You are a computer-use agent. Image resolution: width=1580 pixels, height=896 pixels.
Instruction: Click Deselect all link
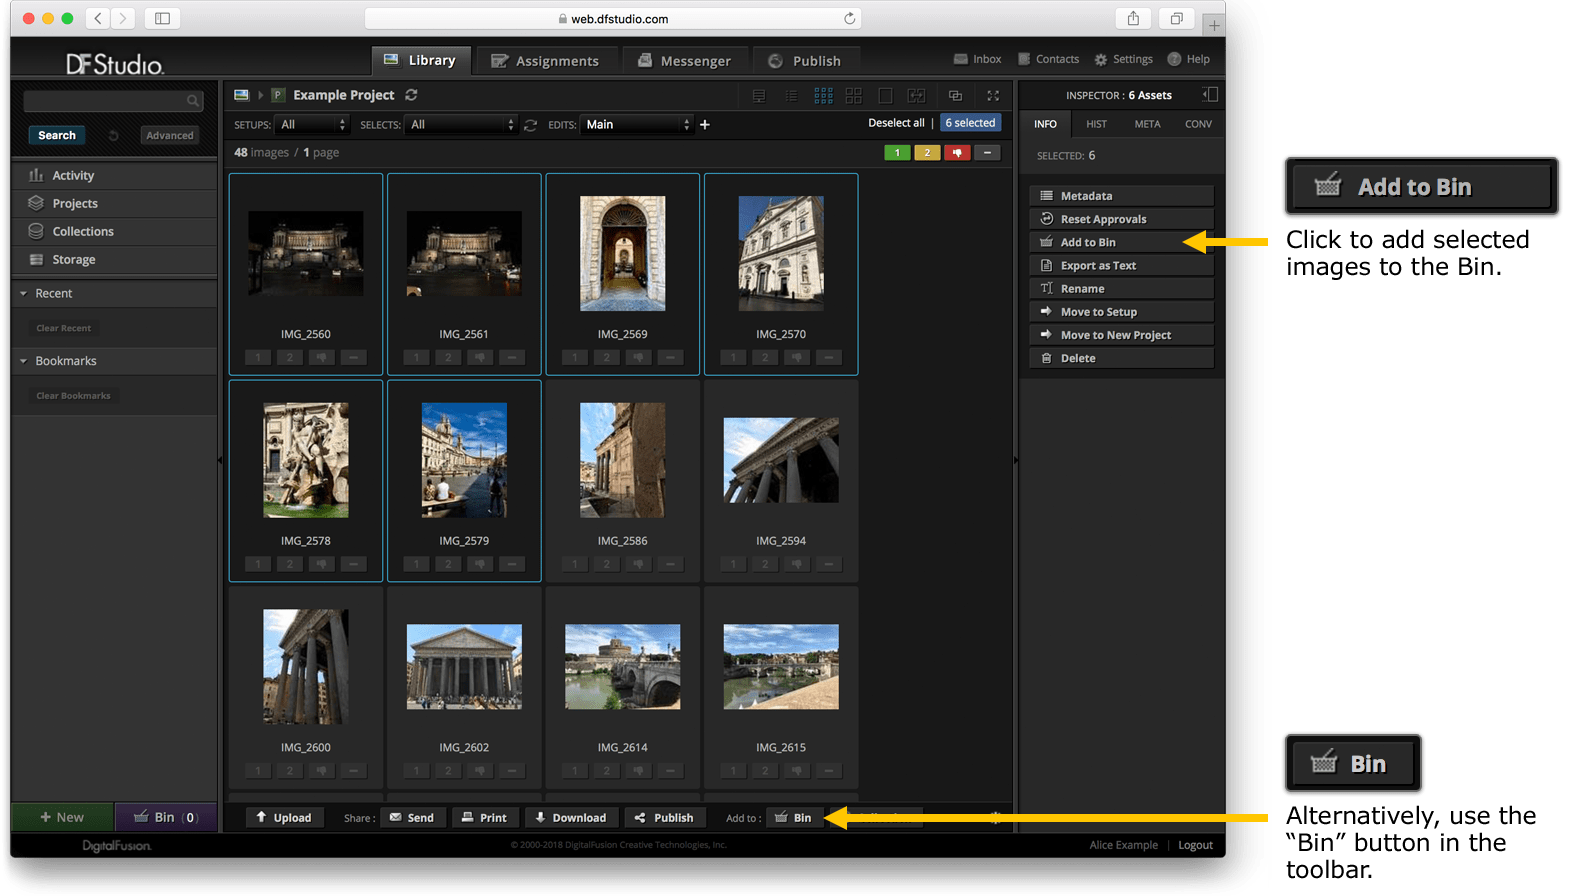click(896, 123)
